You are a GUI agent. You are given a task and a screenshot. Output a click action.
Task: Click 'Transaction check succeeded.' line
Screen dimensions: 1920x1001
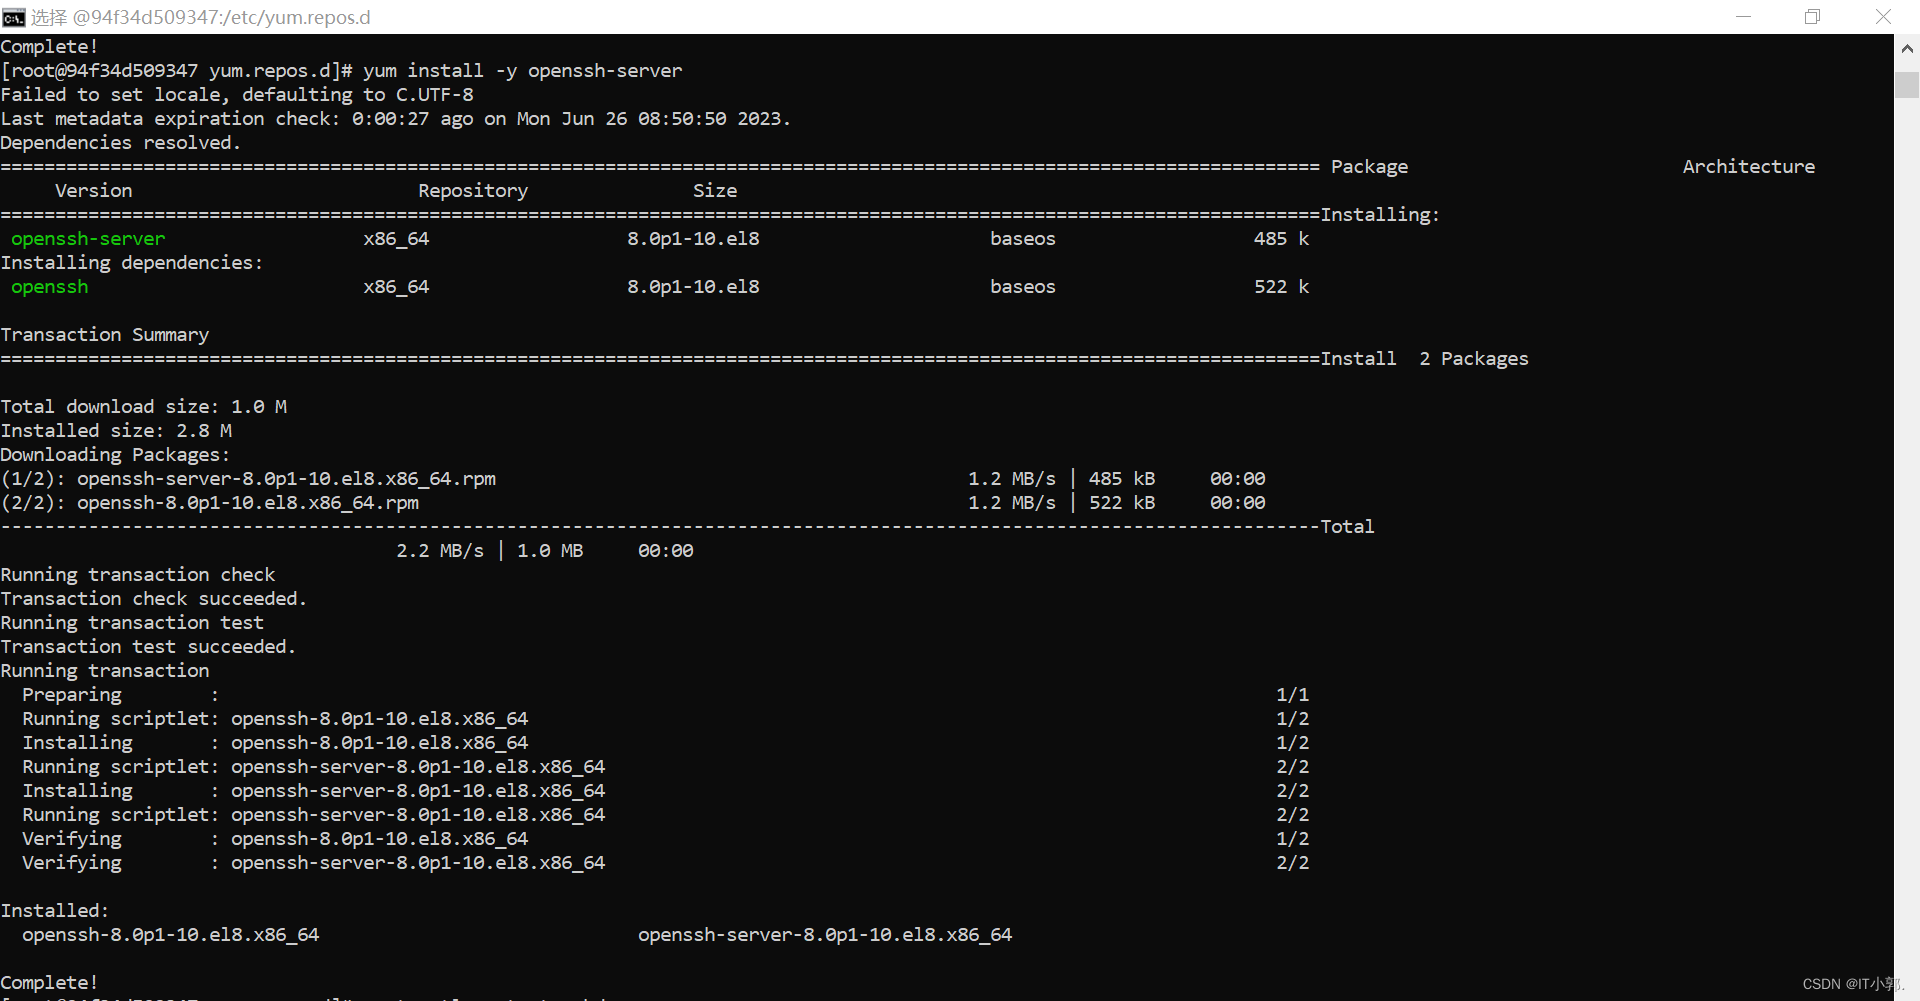coord(154,599)
